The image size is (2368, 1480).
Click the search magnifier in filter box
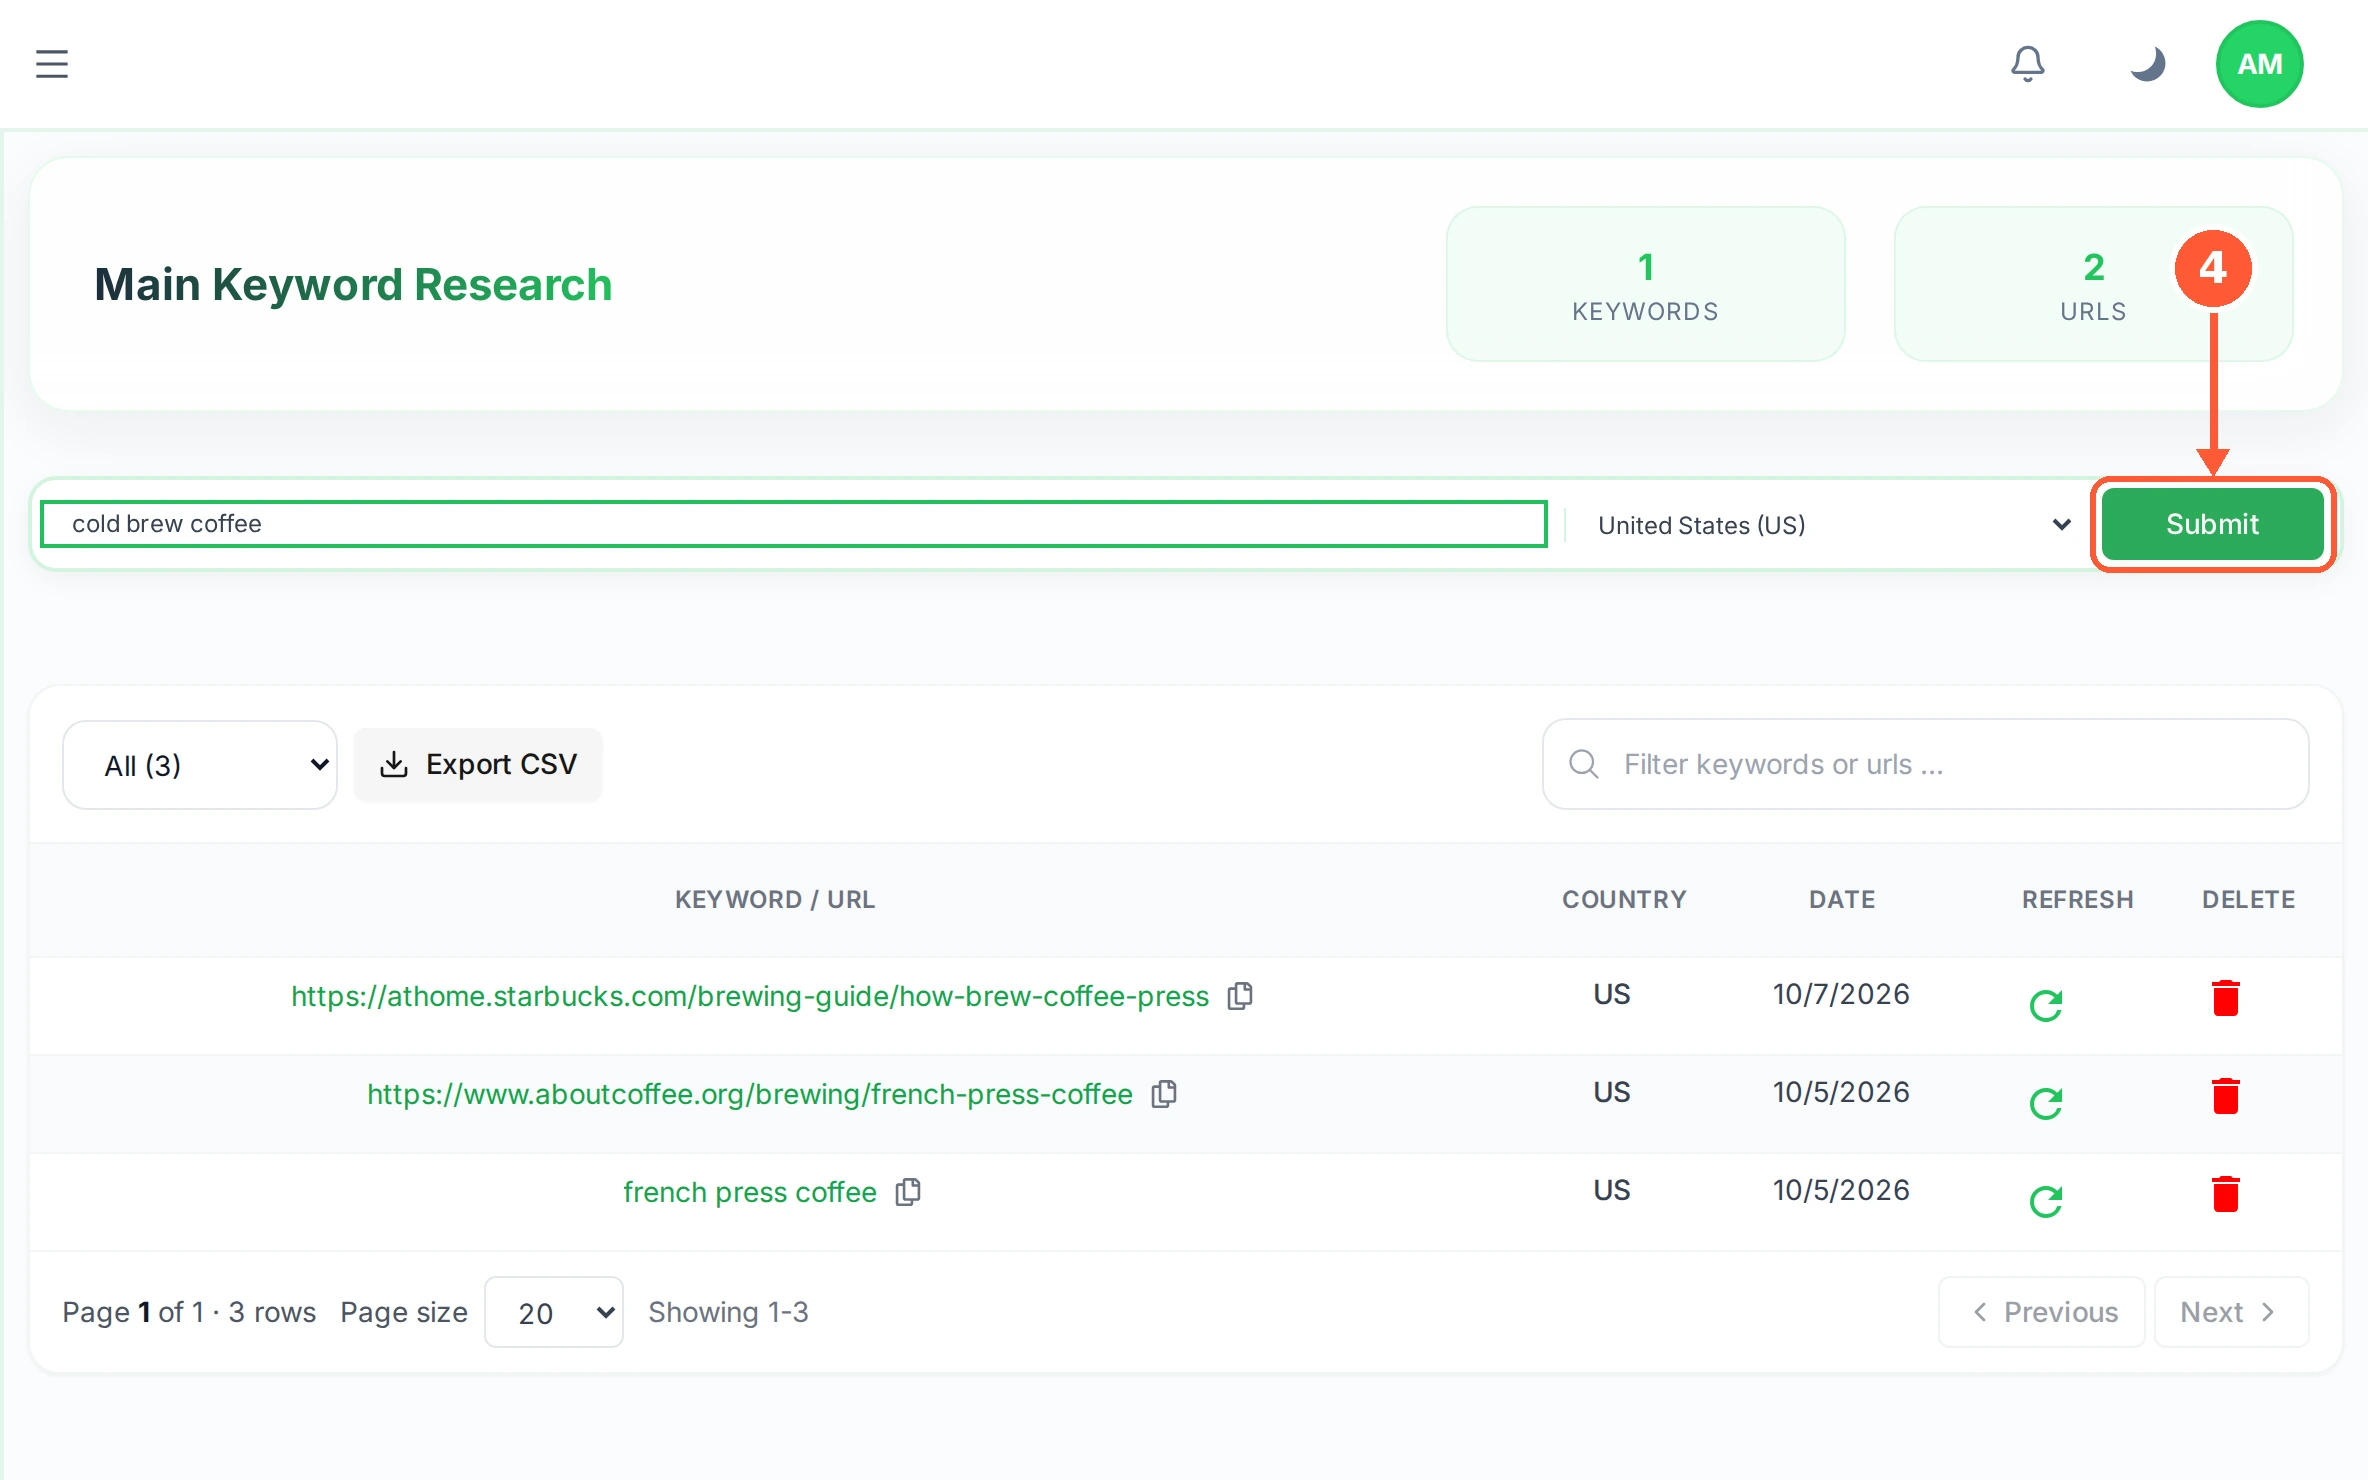tap(1583, 764)
